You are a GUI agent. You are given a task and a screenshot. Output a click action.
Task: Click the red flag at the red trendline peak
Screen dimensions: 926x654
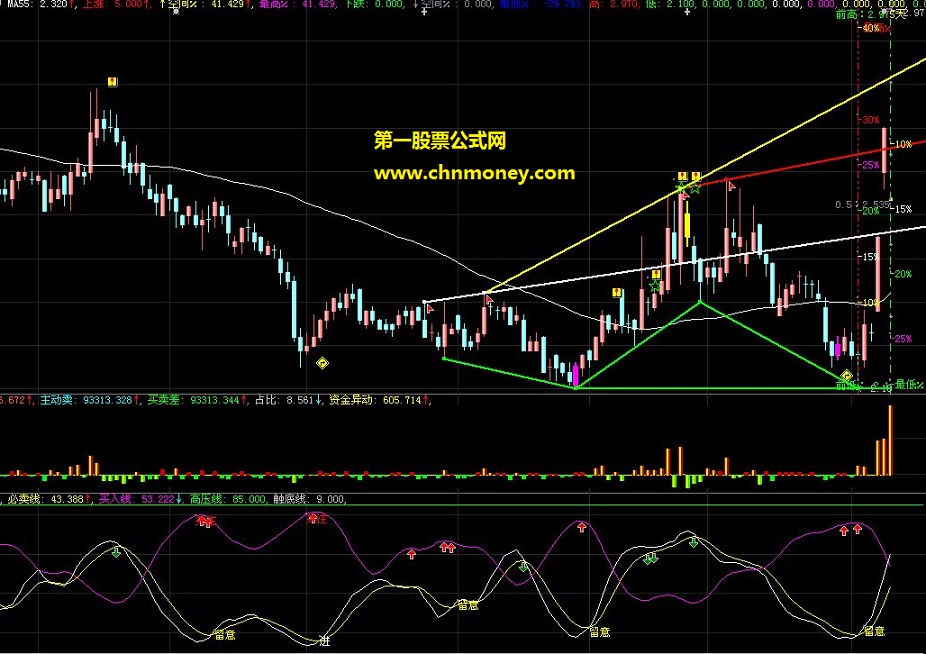tap(732, 186)
